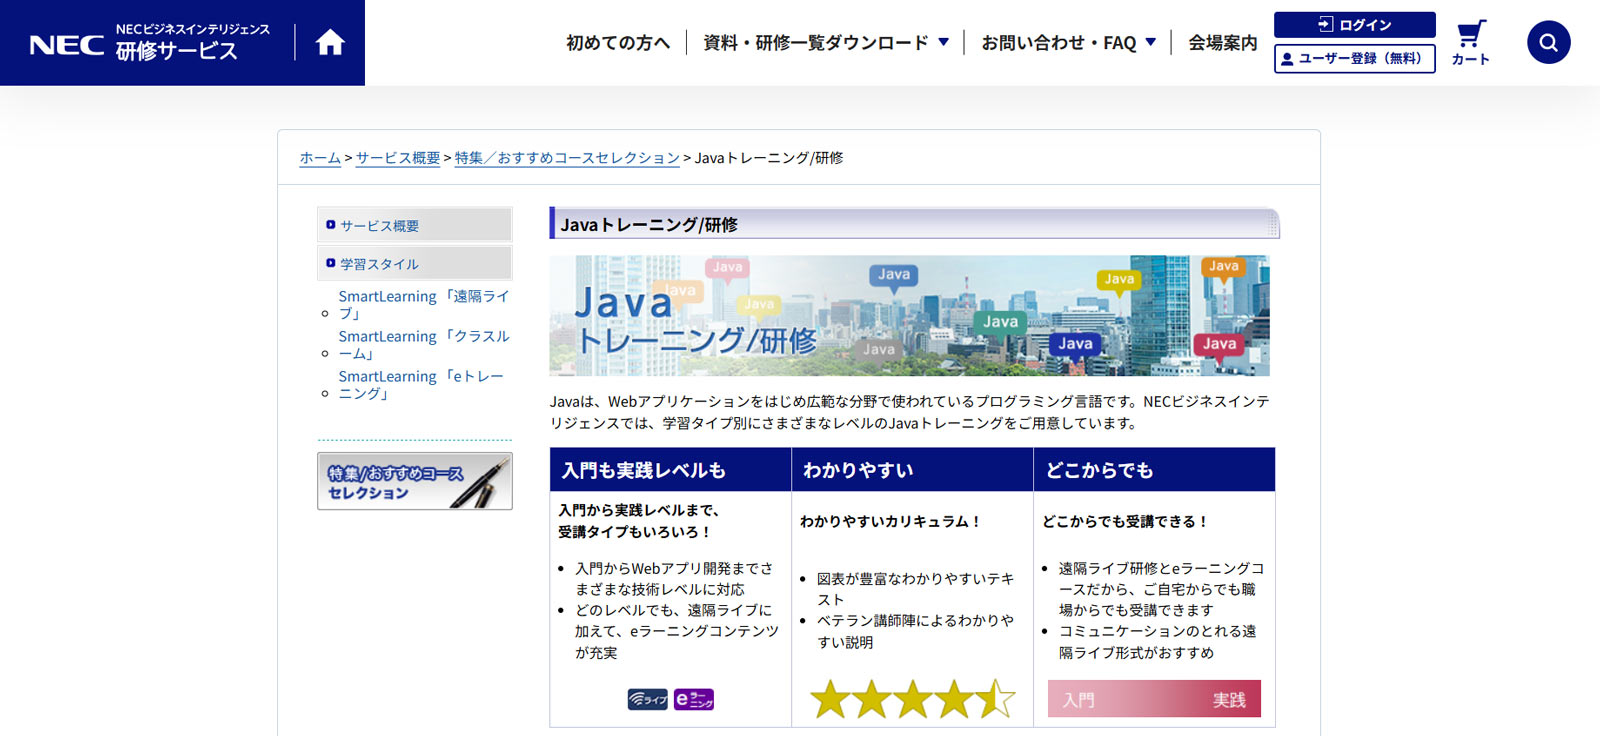The width and height of the screenshot is (1600, 736).
Task: Click わかりやすいカリキュラム！ text
Action: tap(890, 521)
